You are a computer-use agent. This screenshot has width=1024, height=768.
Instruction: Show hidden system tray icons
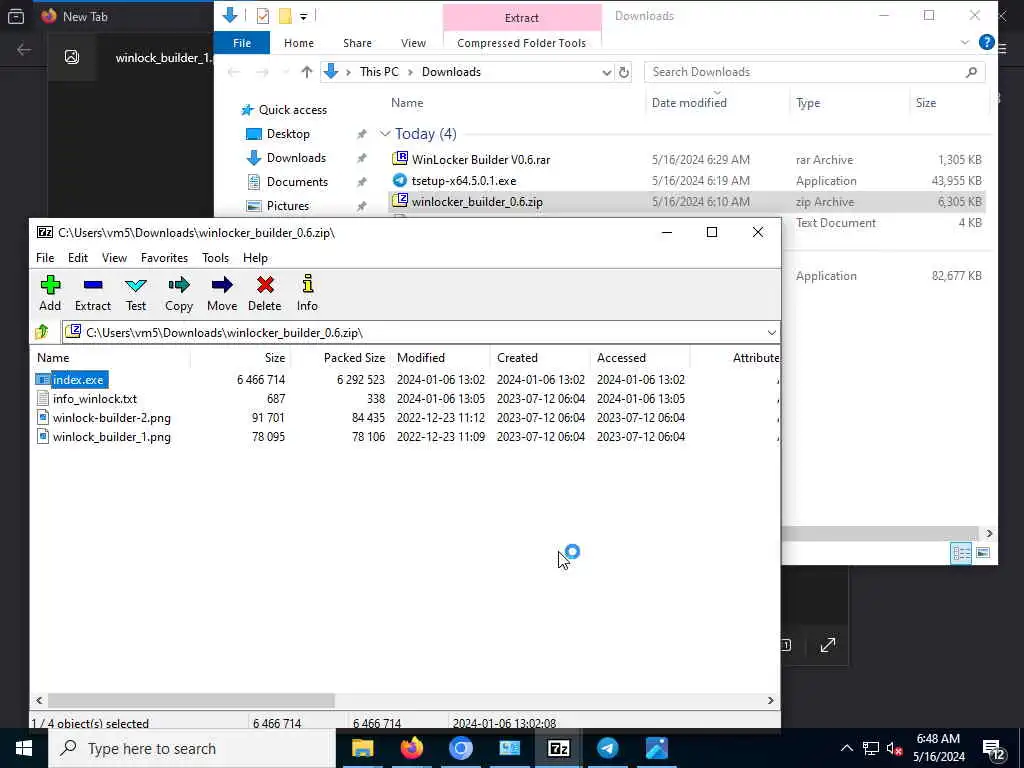click(x=846, y=748)
